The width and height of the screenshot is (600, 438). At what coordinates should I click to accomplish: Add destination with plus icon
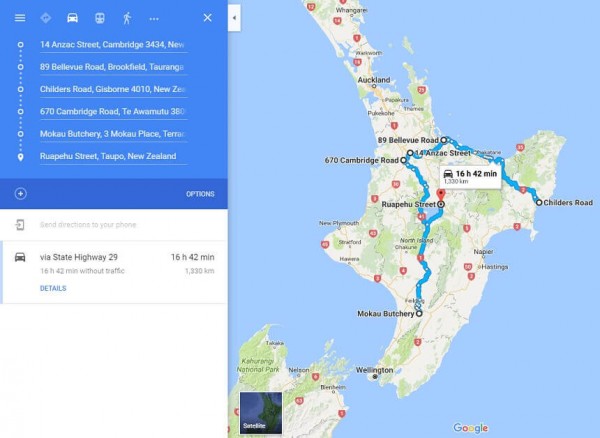click(x=20, y=194)
